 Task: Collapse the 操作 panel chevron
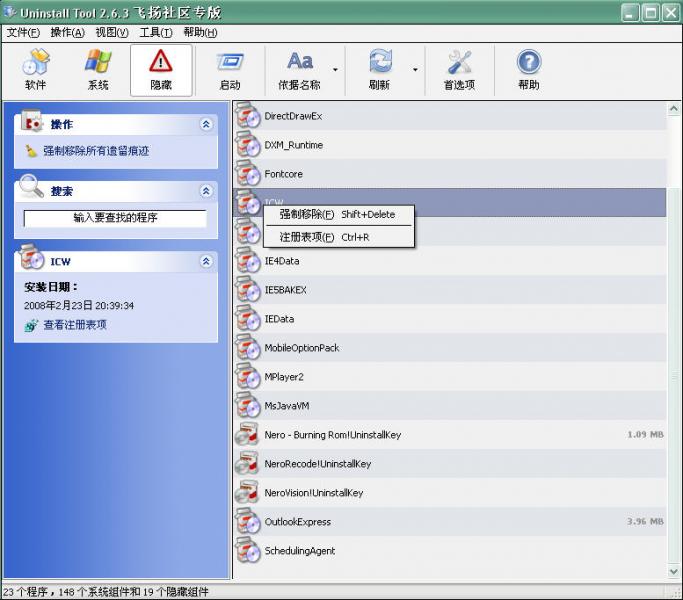pos(206,124)
